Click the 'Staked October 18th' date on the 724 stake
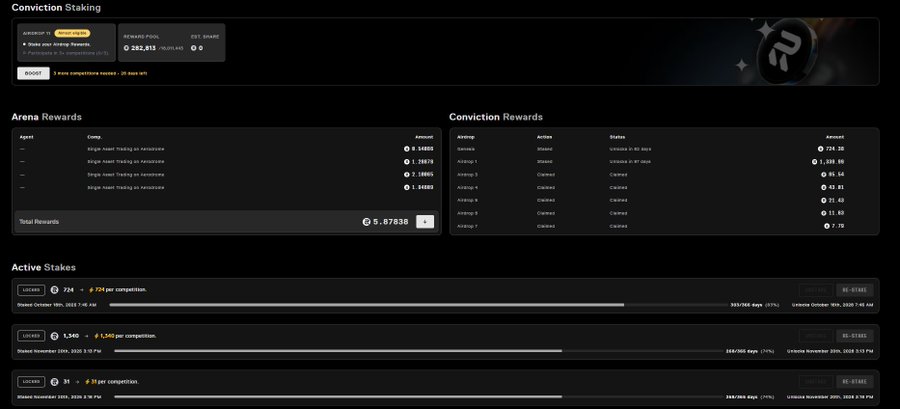This screenshot has height=409, width=900. click(x=57, y=305)
